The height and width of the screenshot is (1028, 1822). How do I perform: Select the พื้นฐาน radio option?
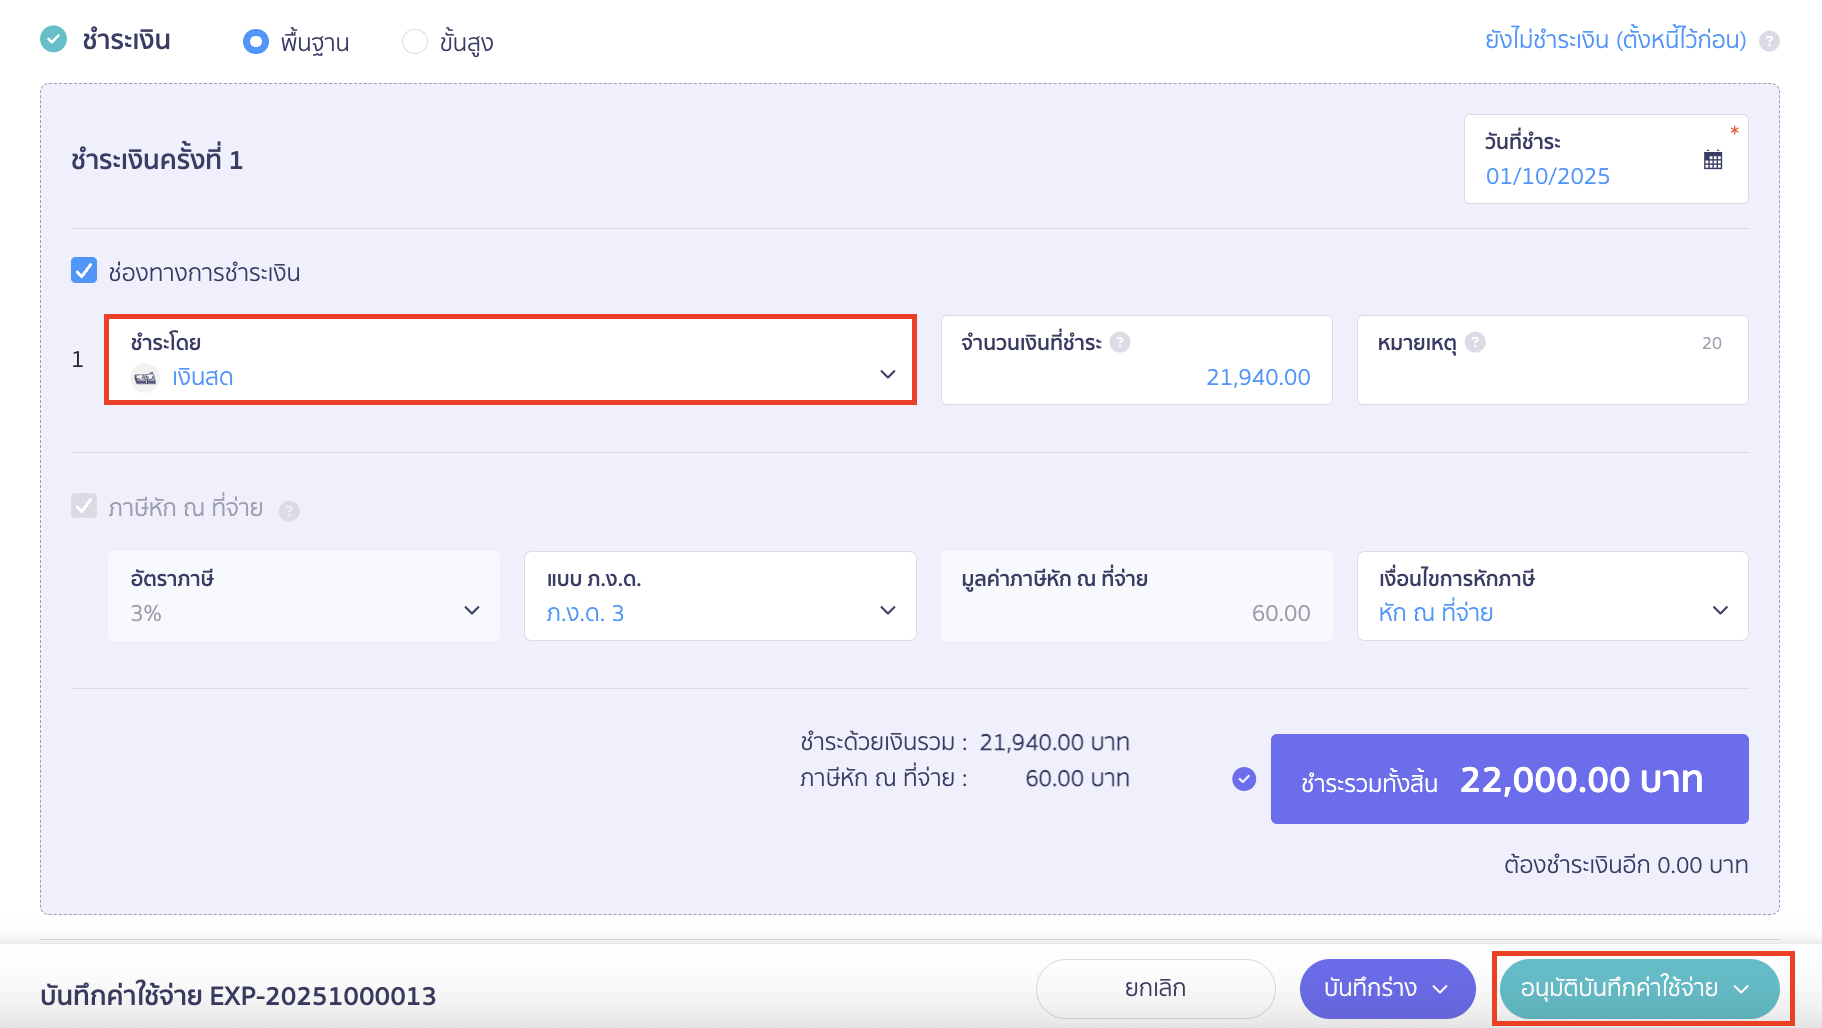(256, 42)
